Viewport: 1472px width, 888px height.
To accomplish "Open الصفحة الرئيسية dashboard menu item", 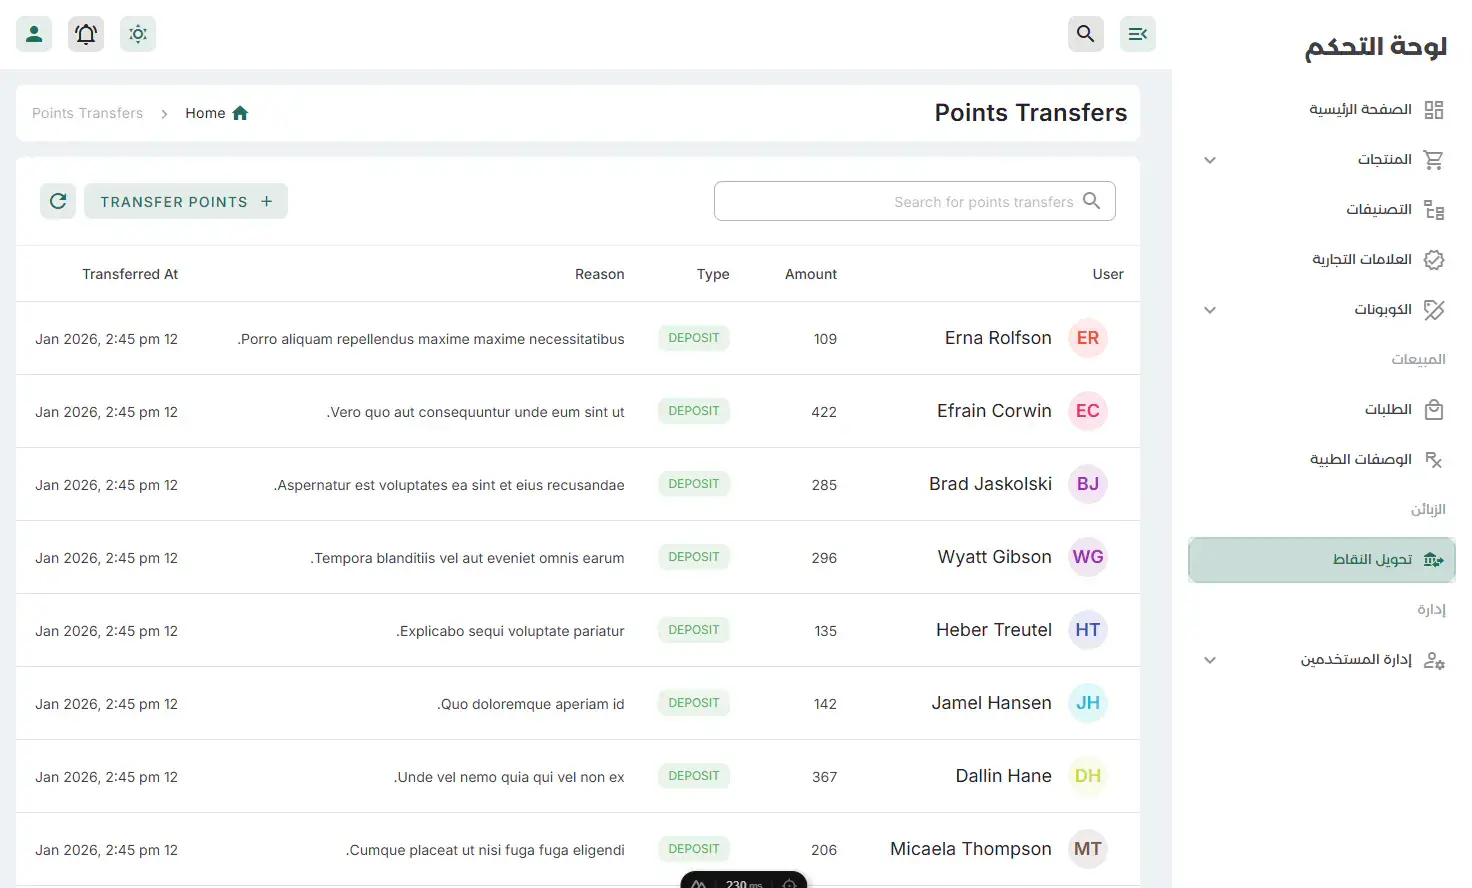I will click(x=1322, y=109).
